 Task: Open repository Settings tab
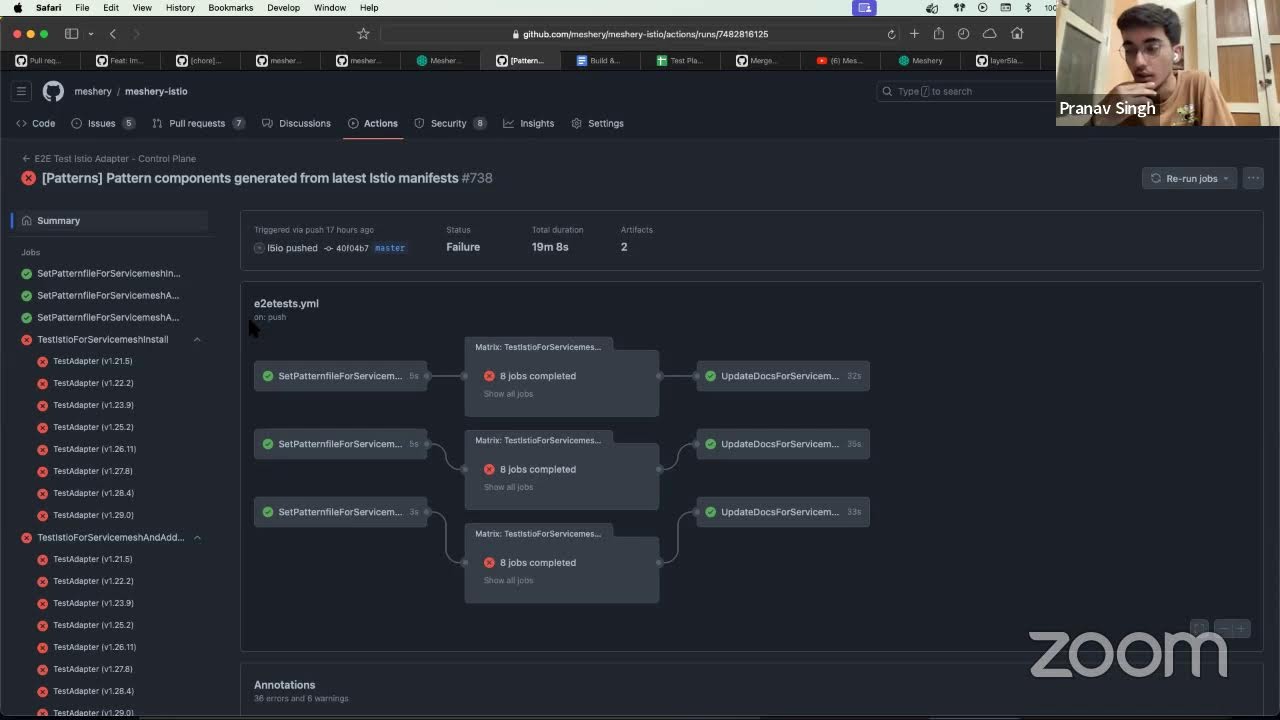(597, 123)
